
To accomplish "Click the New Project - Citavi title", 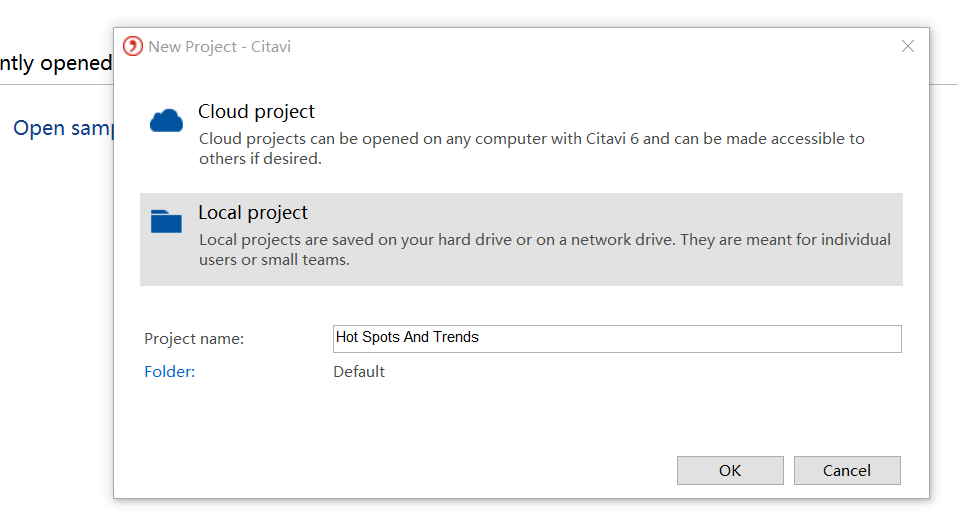I will [219, 46].
